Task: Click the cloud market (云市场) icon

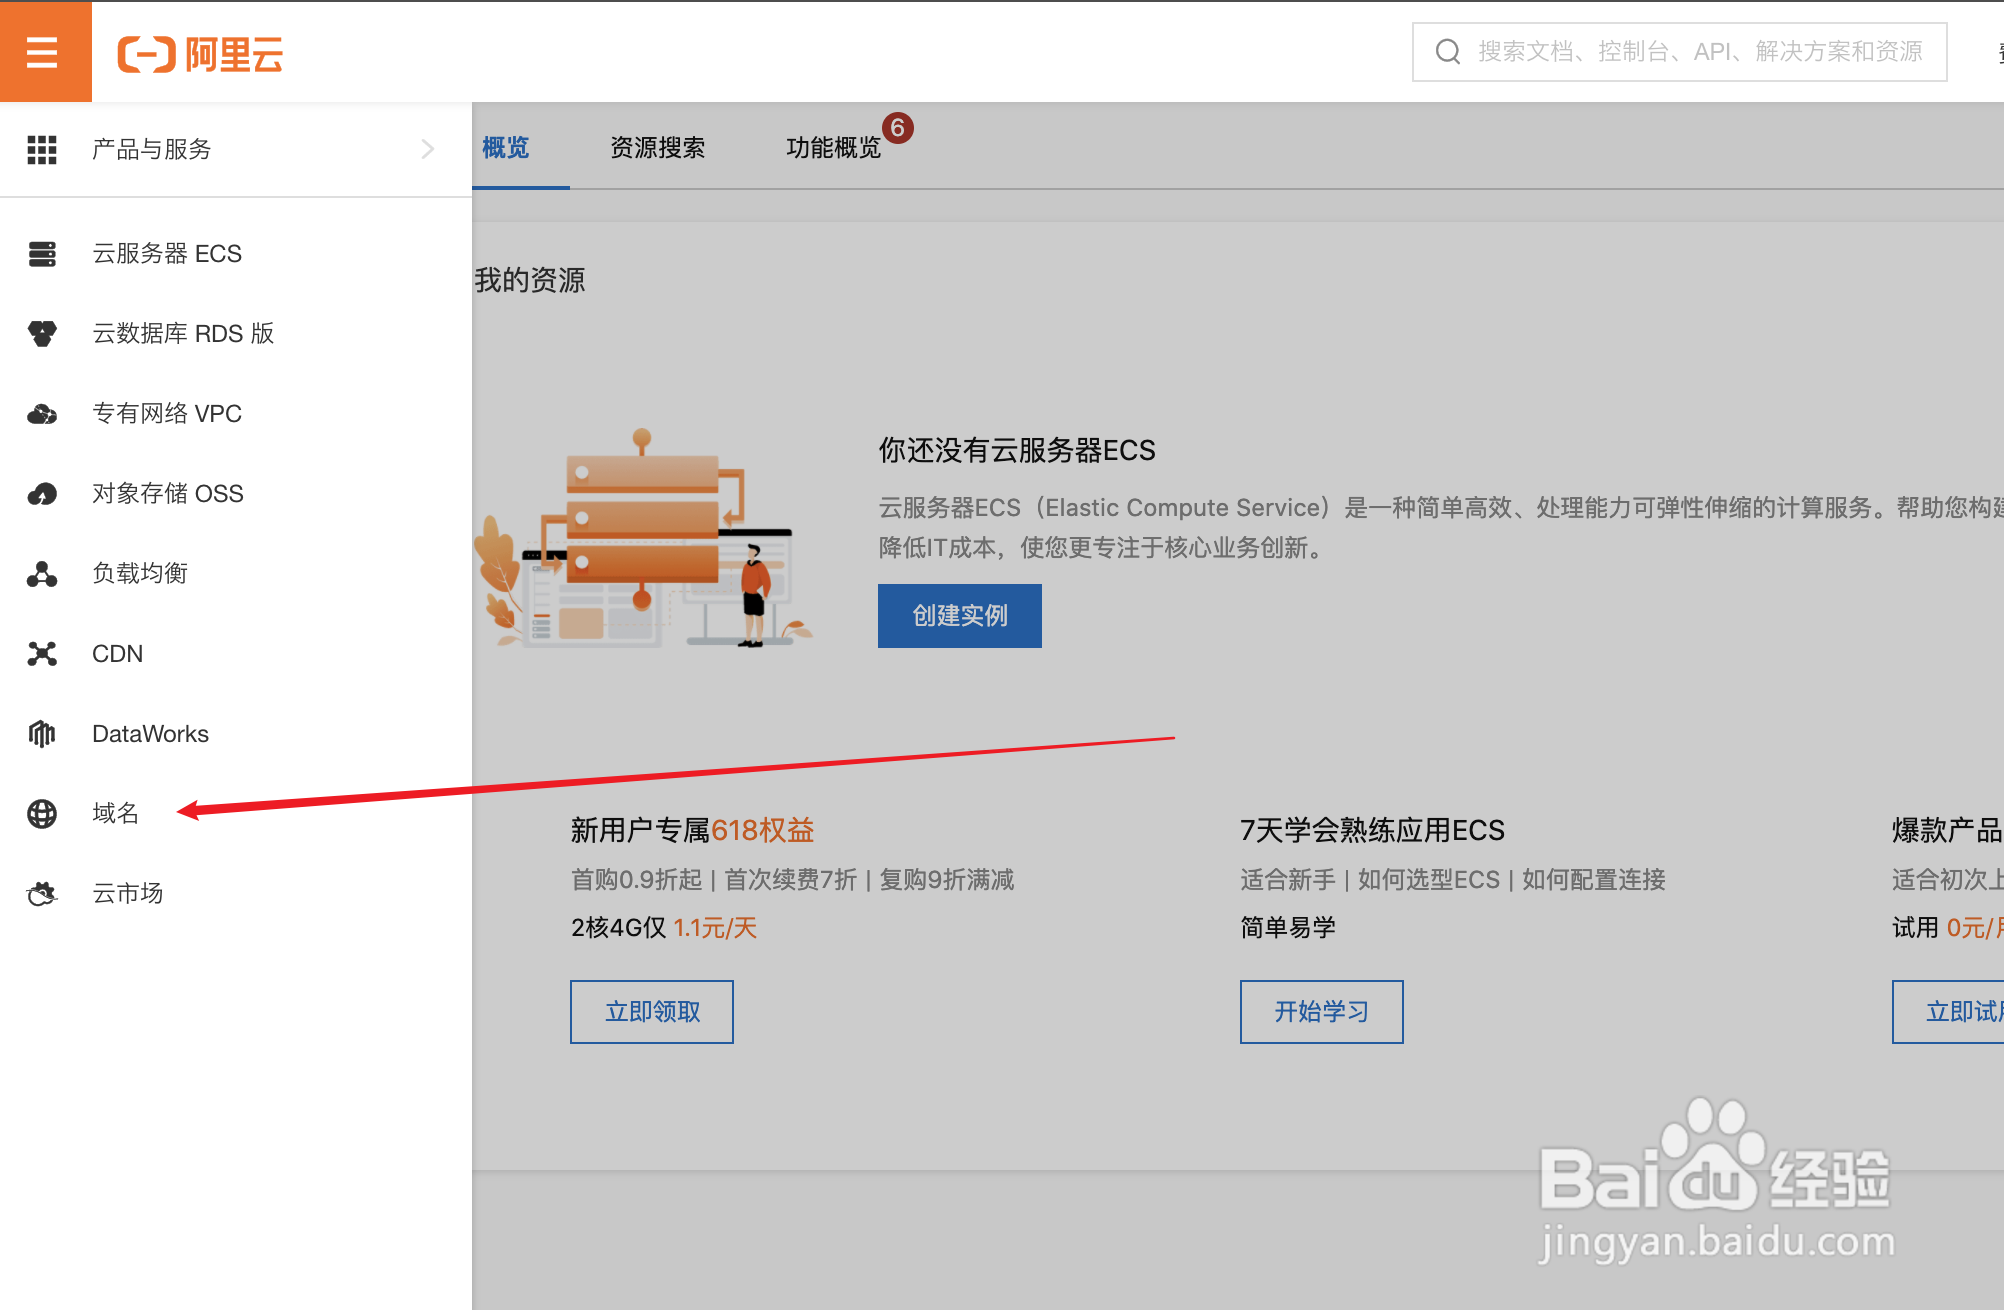Action: pos(42,894)
